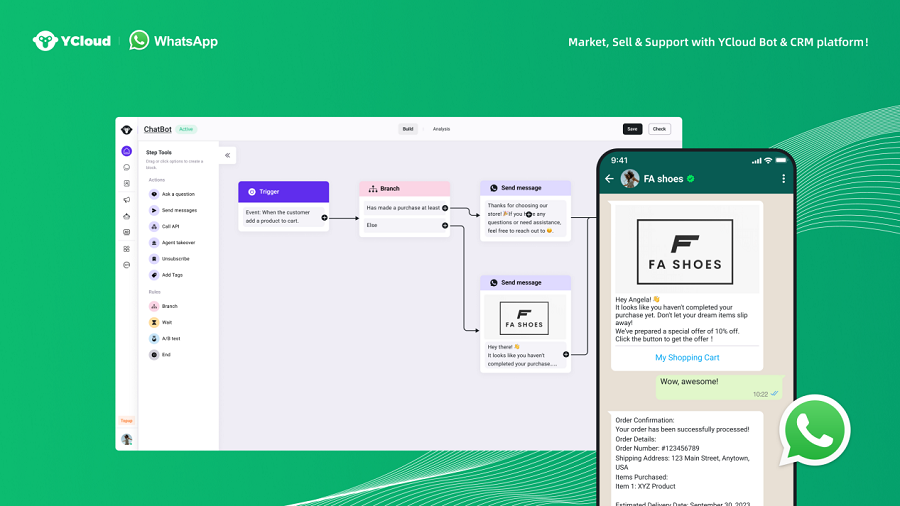Image resolution: width=900 pixels, height=506 pixels.
Task: Select the Branch block header
Action: tap(405, 188)
